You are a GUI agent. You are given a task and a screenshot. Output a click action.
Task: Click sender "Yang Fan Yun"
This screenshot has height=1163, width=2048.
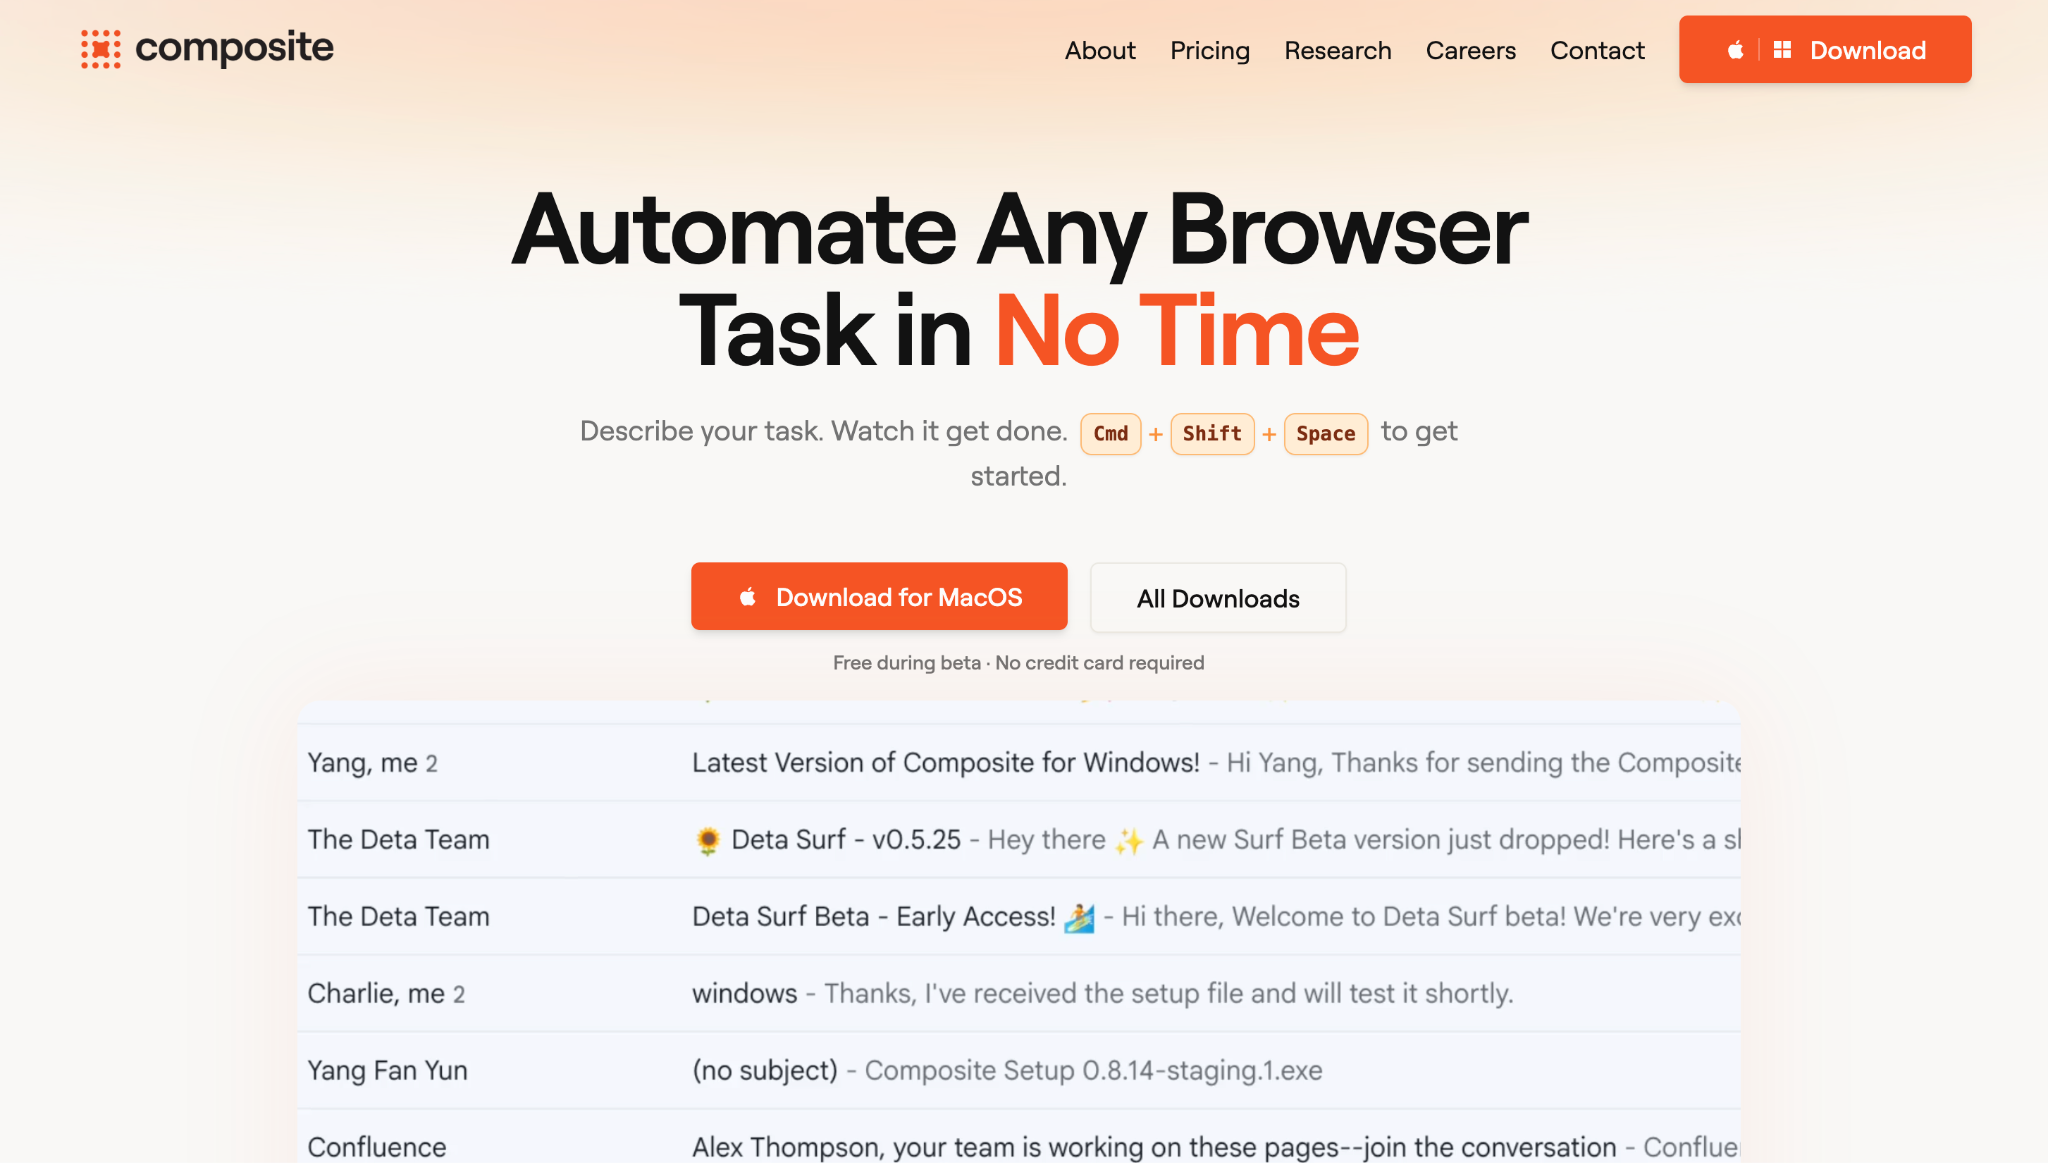point(388,1071)
